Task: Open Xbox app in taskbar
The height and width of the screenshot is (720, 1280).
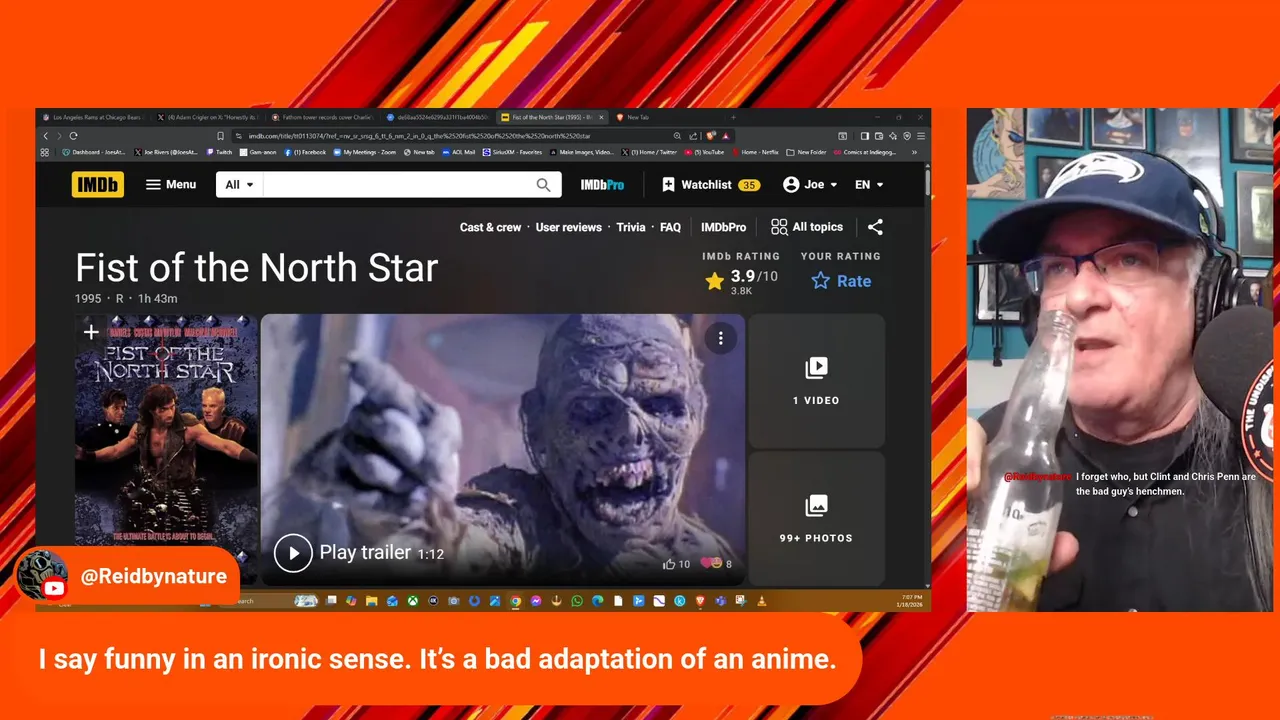Action: point(413,601)
